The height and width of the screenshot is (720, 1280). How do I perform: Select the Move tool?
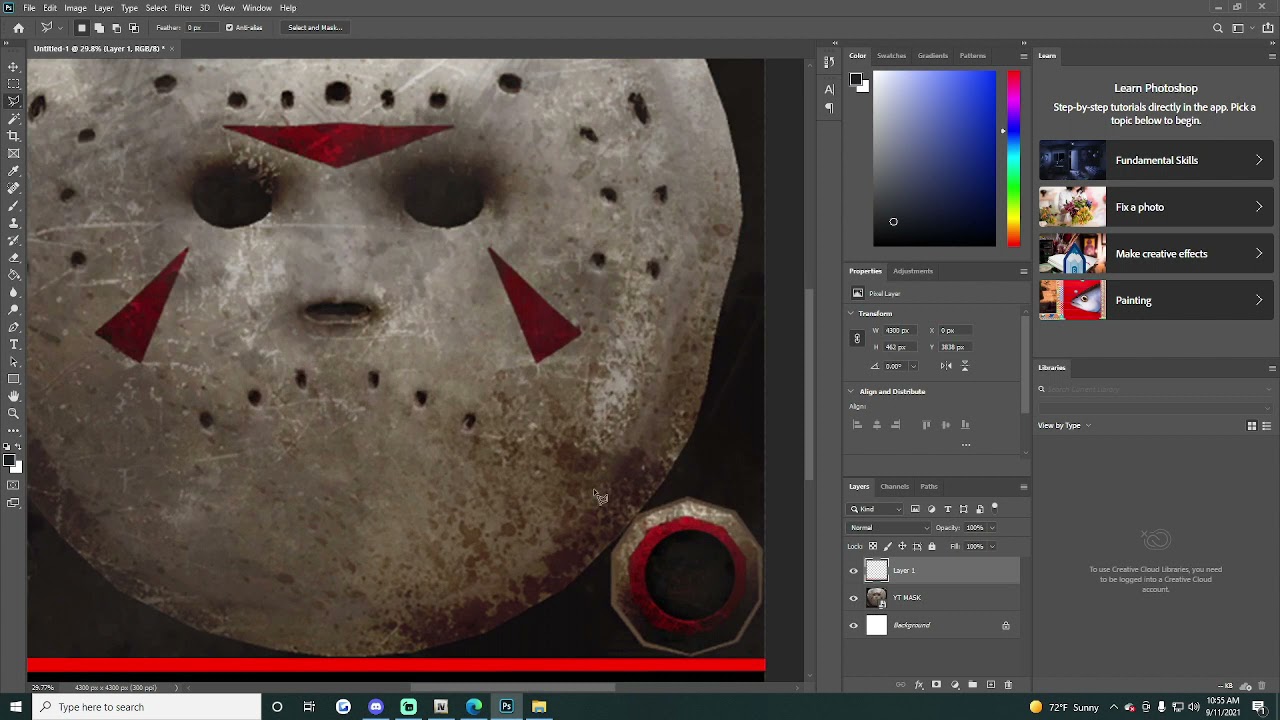pos(14,67)
